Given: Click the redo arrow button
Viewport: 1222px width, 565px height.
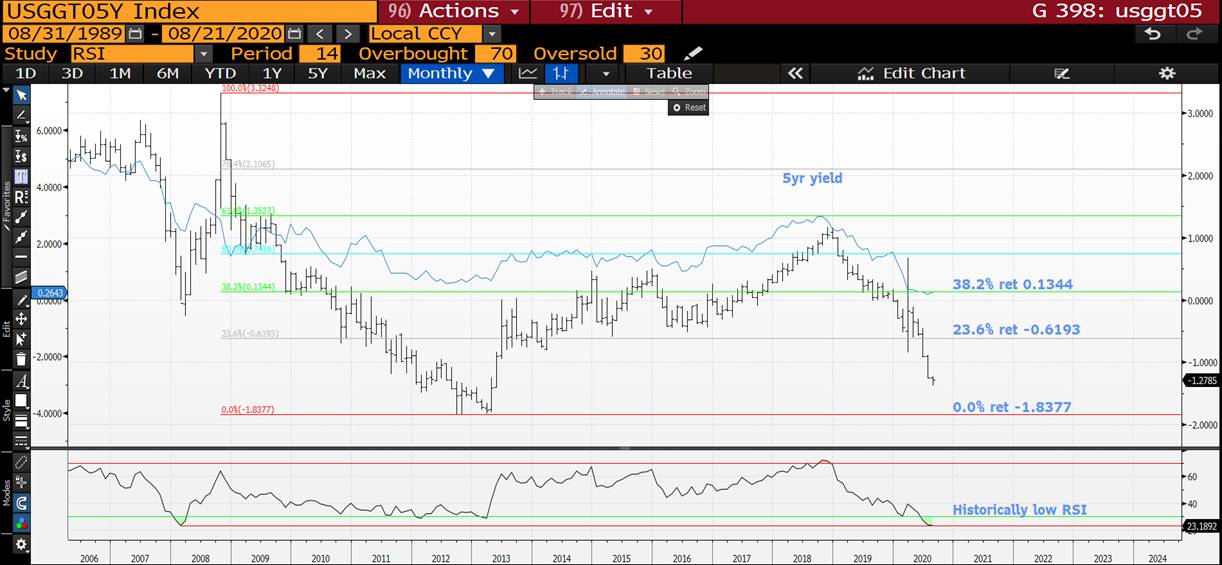Looking at the screenshot, I should coord(1194,33).
